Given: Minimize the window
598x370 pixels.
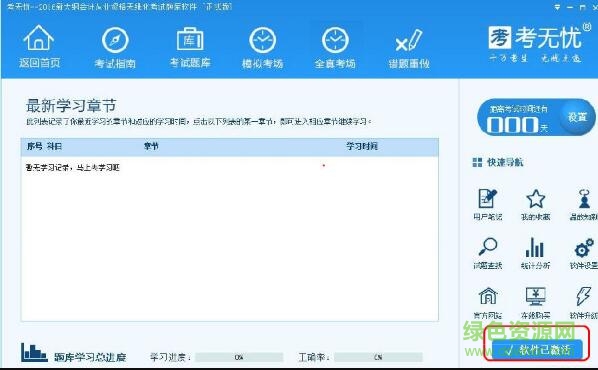Looking at the screenshot, I should tap(569, 7).
